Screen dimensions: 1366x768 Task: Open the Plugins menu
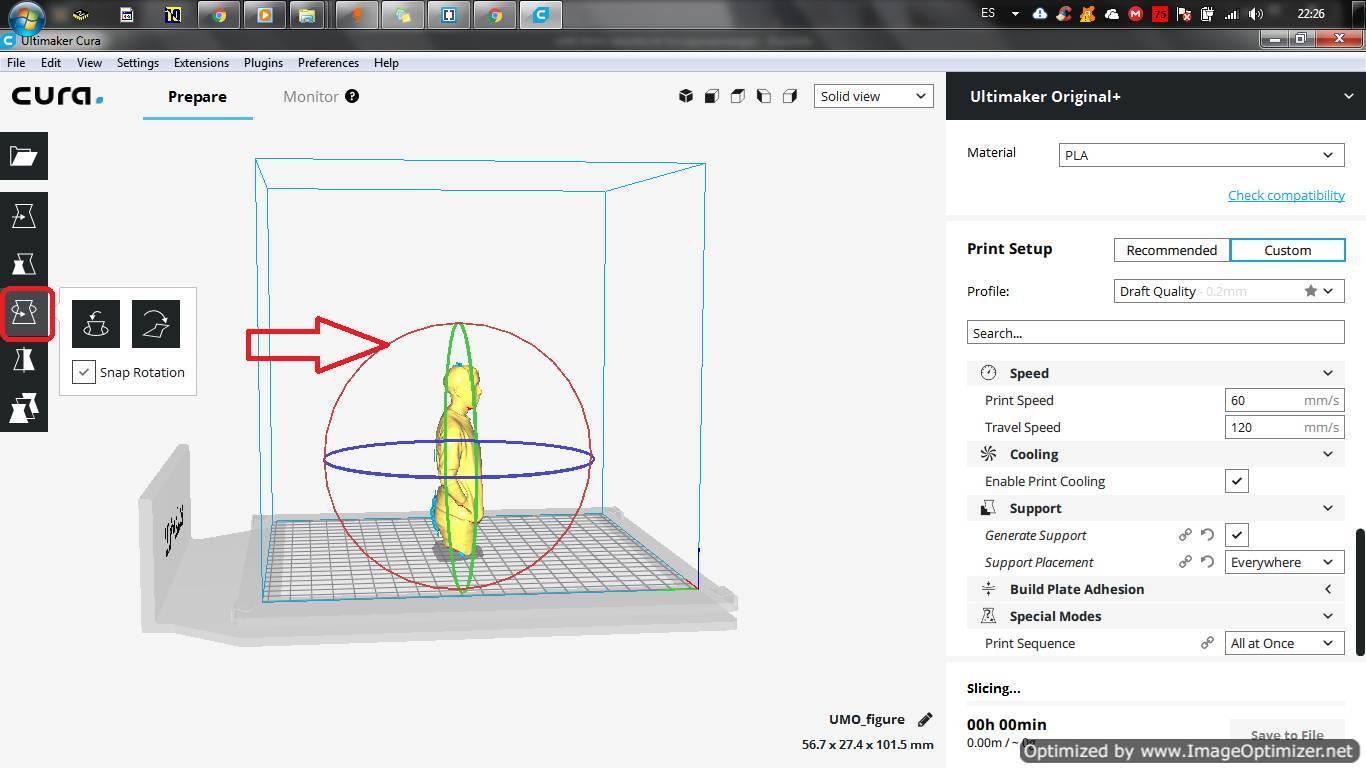(263, 62)
